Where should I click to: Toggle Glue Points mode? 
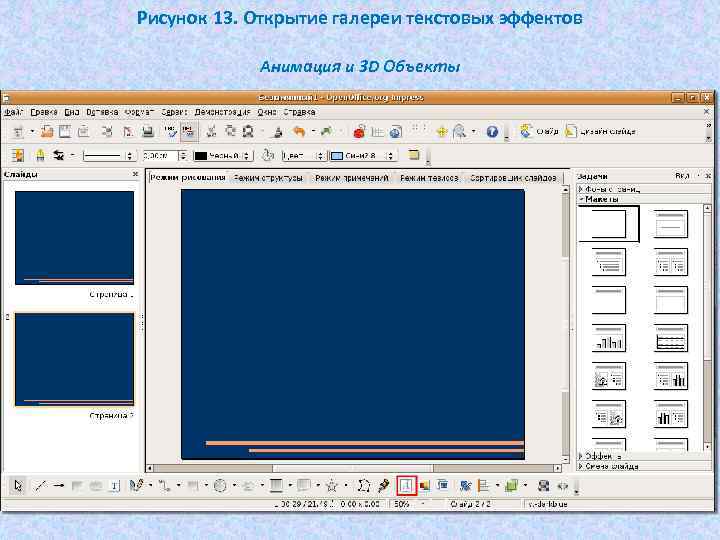tap(383, 485)
